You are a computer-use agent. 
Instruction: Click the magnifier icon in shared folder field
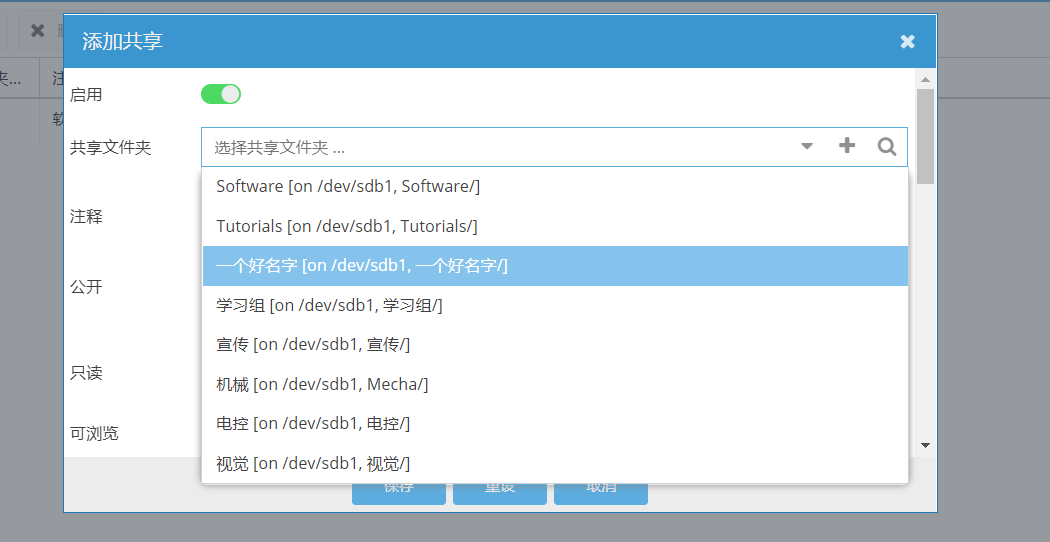coord(887,147)
